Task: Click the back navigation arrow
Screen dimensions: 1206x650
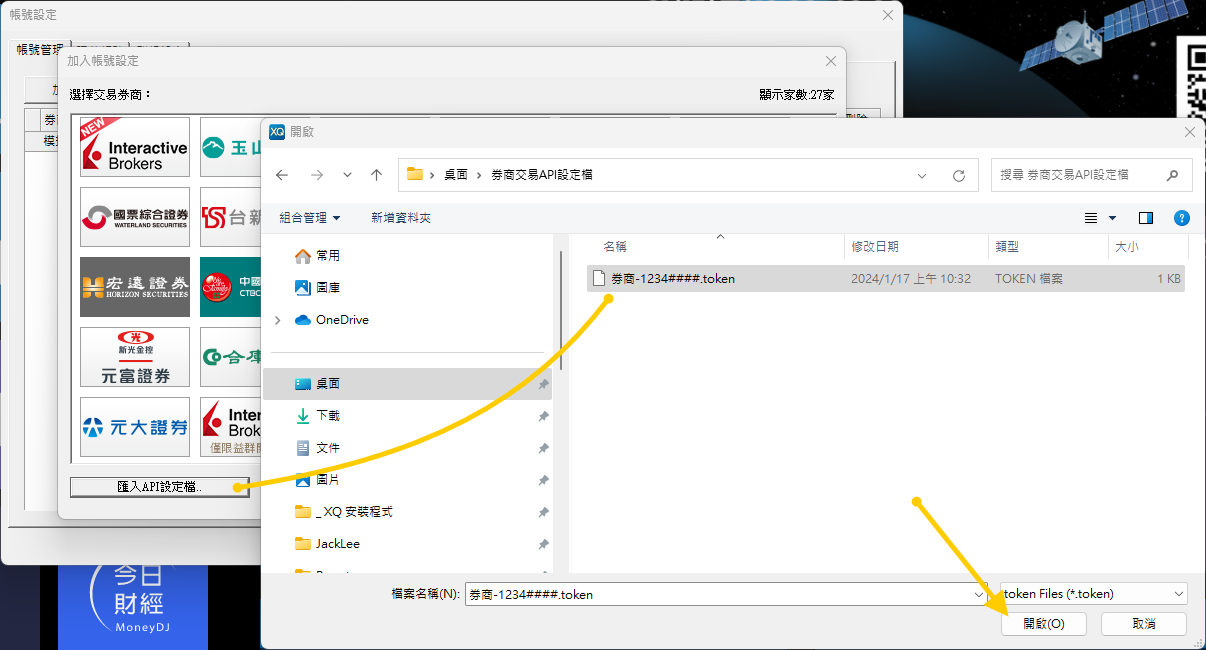Action: click(x=282, y=175)
